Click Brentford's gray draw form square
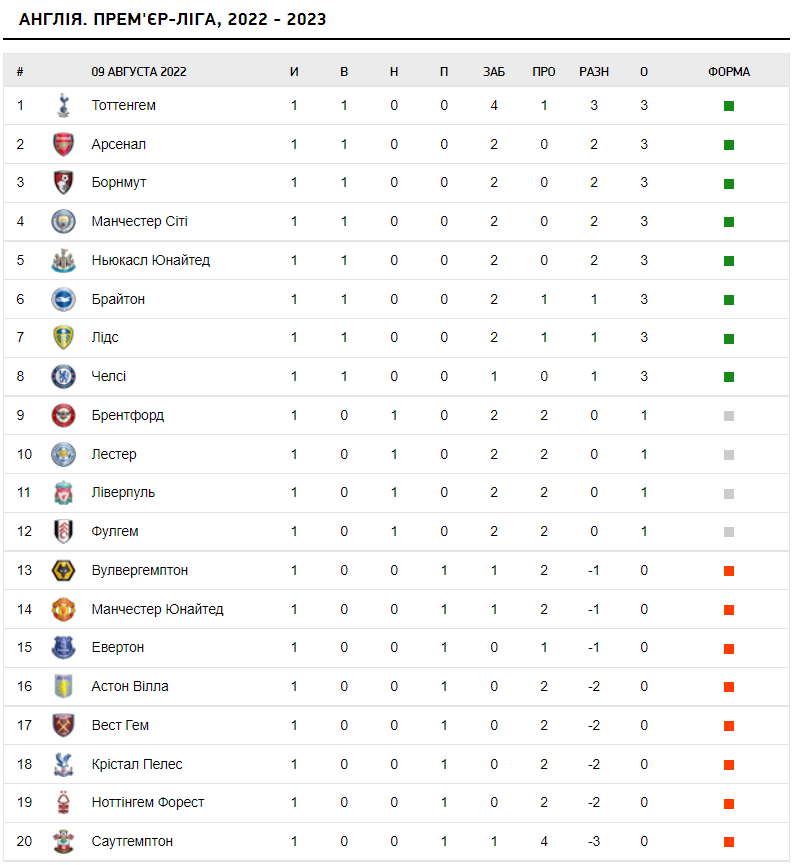 tap(729, 416)
